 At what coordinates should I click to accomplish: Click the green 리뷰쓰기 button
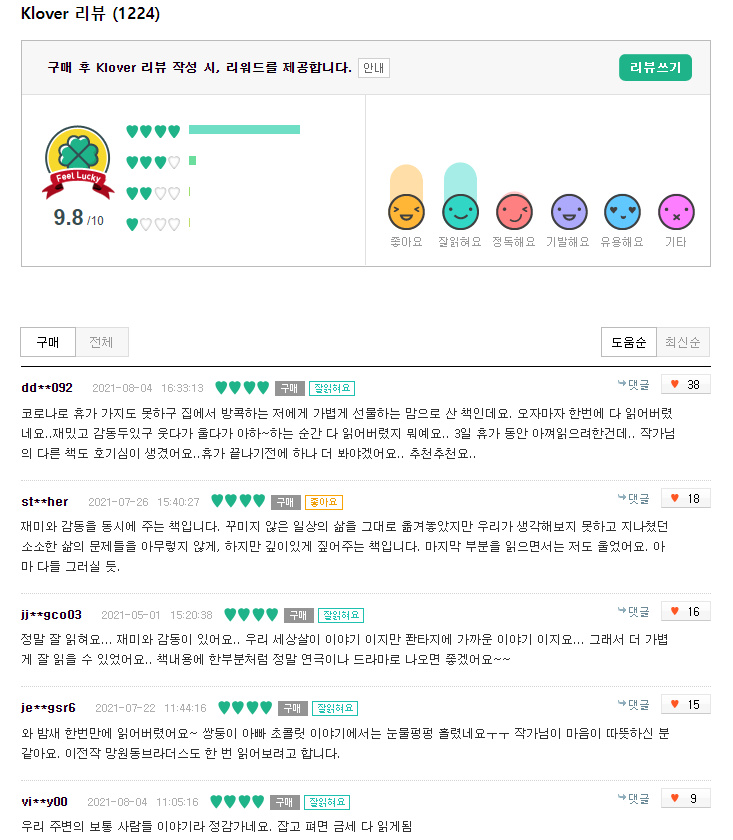coord(655,68)
